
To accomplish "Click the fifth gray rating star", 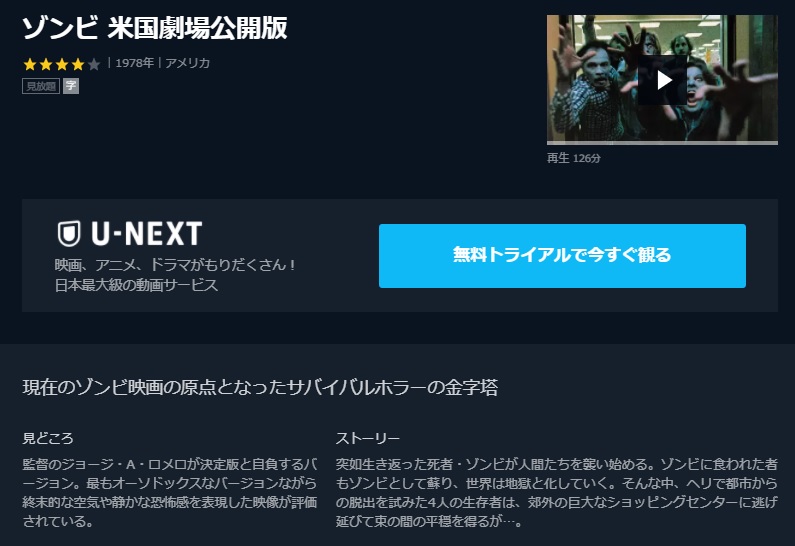I will coord(94,64).
